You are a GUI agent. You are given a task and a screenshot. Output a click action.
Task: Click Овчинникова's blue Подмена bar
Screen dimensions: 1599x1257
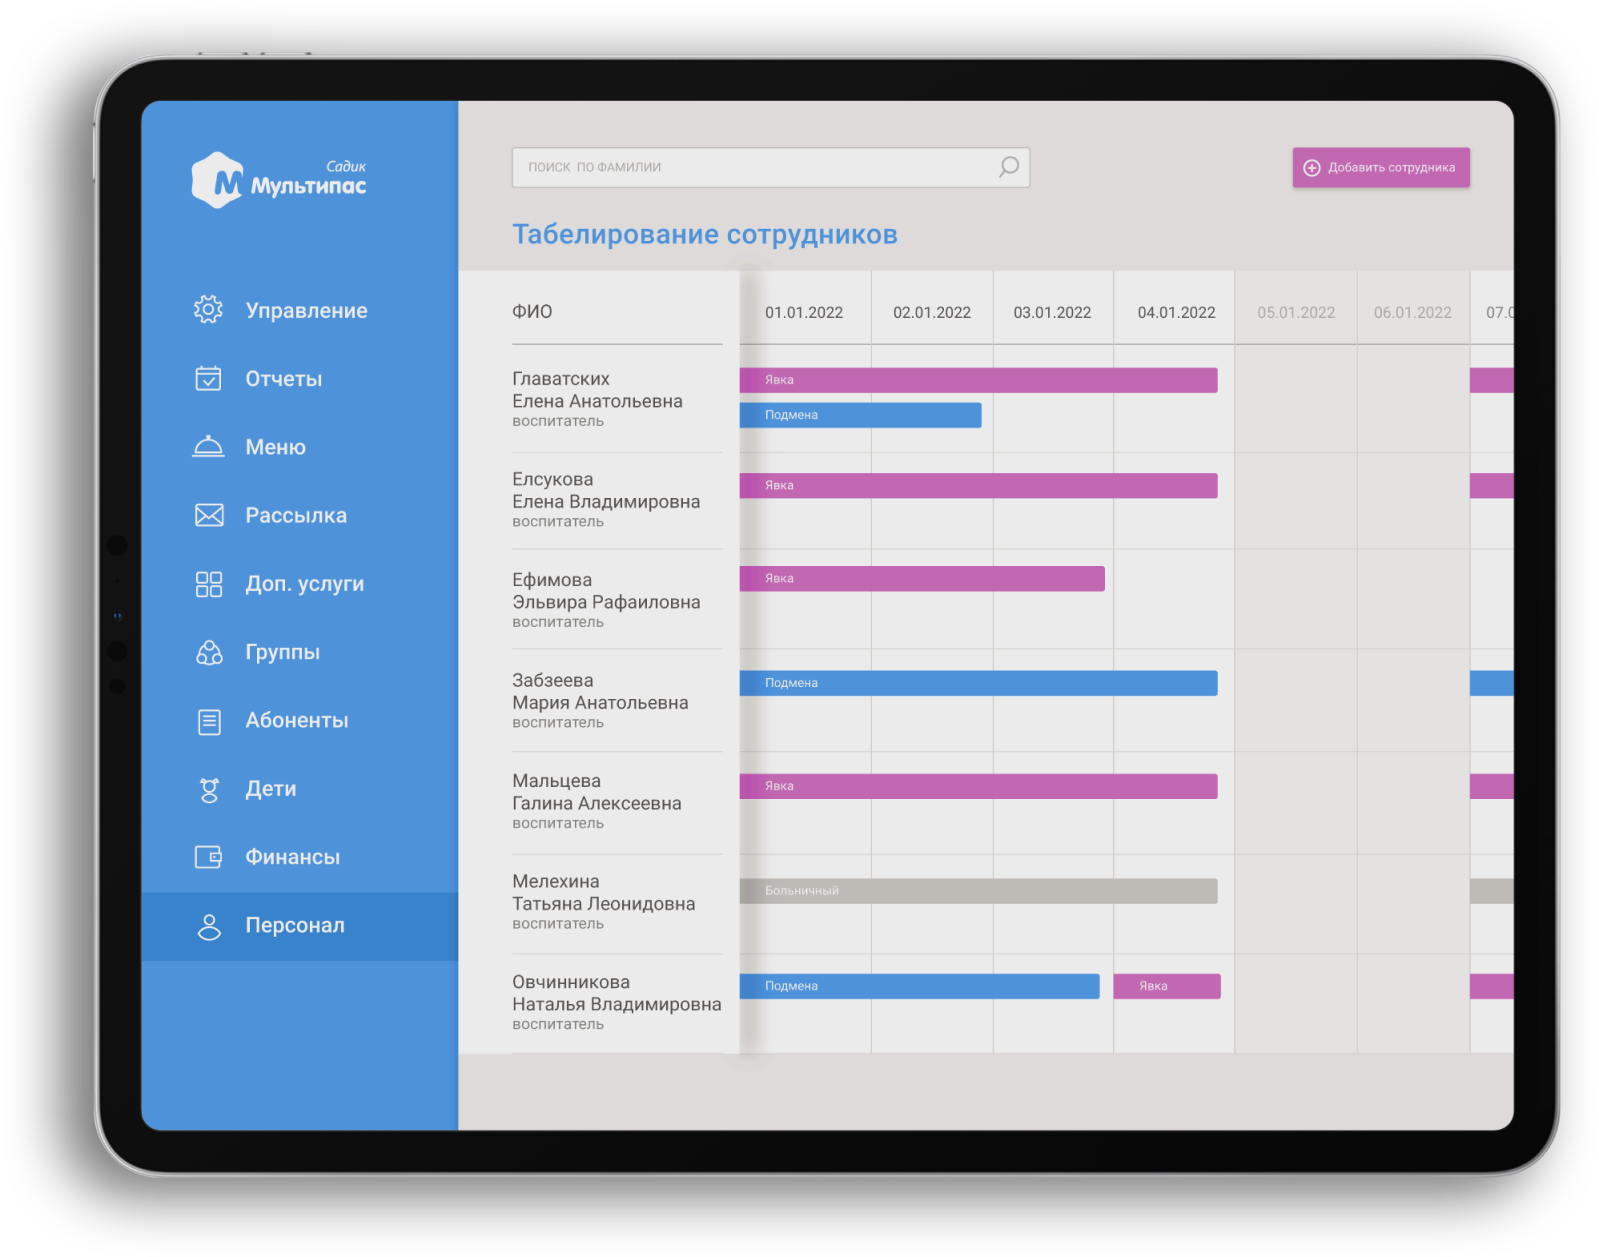pyautogui.click(x=919, y=986)
